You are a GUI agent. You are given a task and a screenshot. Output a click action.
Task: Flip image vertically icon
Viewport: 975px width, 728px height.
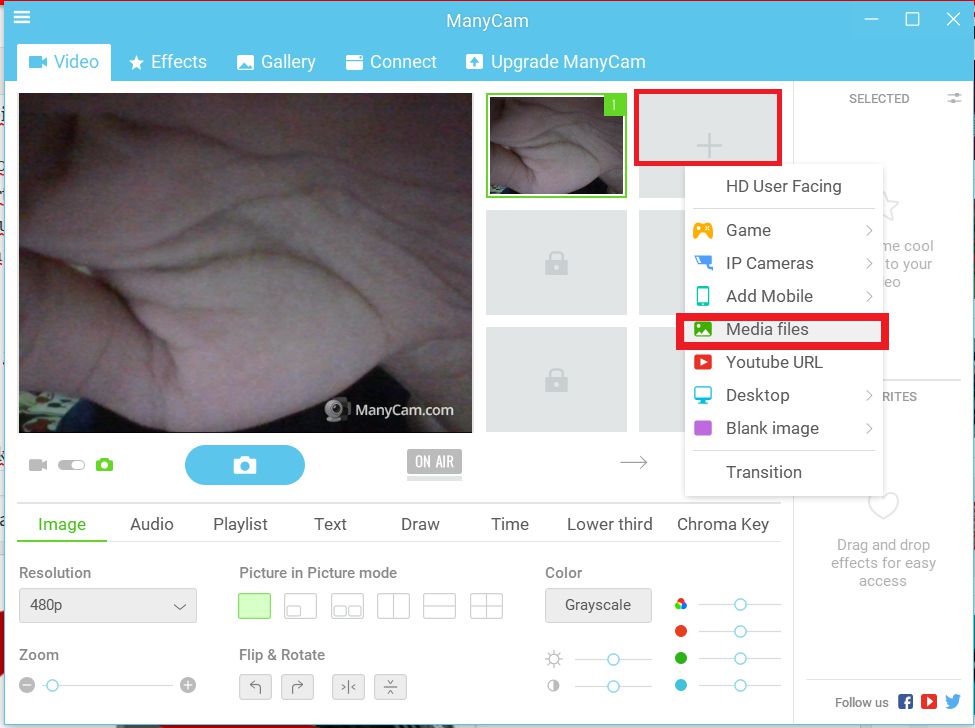point(390,687)
